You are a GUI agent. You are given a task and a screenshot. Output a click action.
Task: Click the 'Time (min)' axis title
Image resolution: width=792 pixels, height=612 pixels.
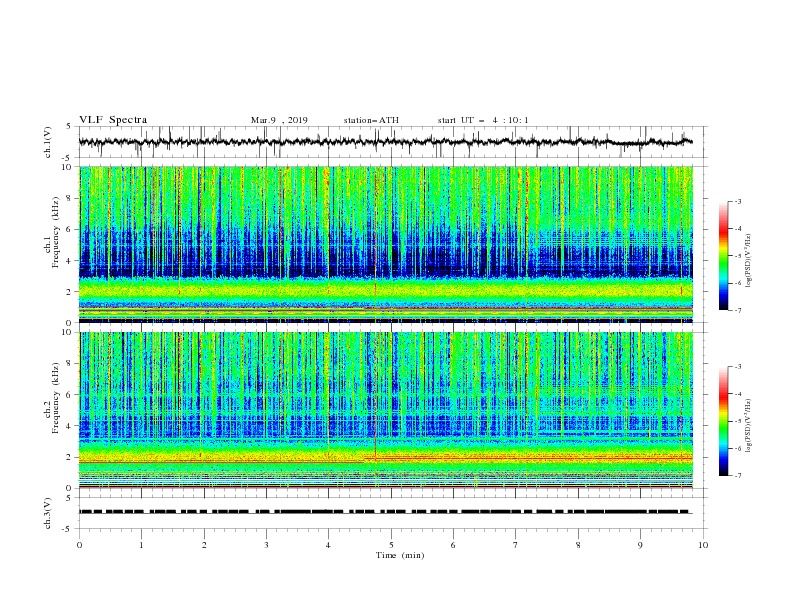400,555
